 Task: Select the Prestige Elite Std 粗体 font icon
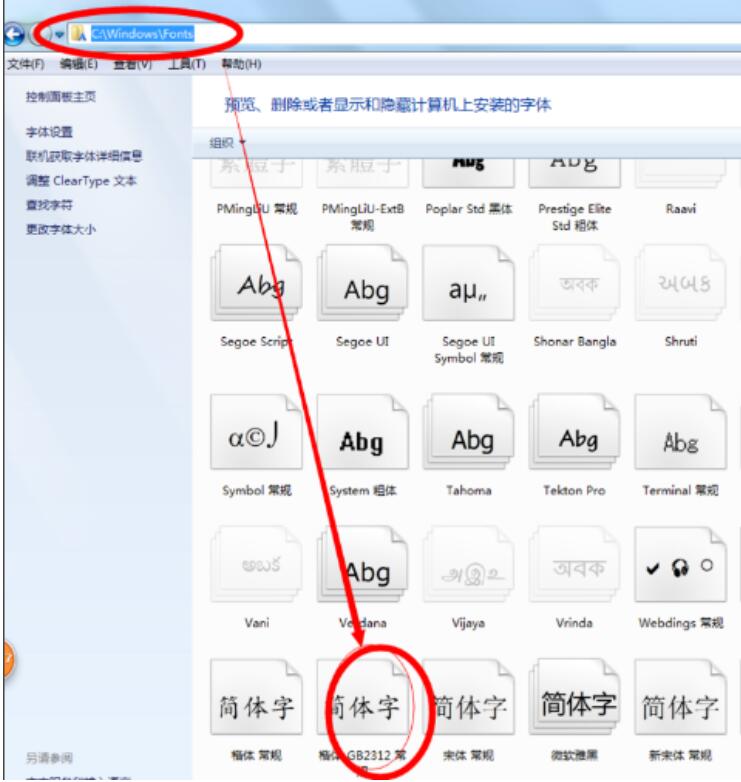click(574, 174)
